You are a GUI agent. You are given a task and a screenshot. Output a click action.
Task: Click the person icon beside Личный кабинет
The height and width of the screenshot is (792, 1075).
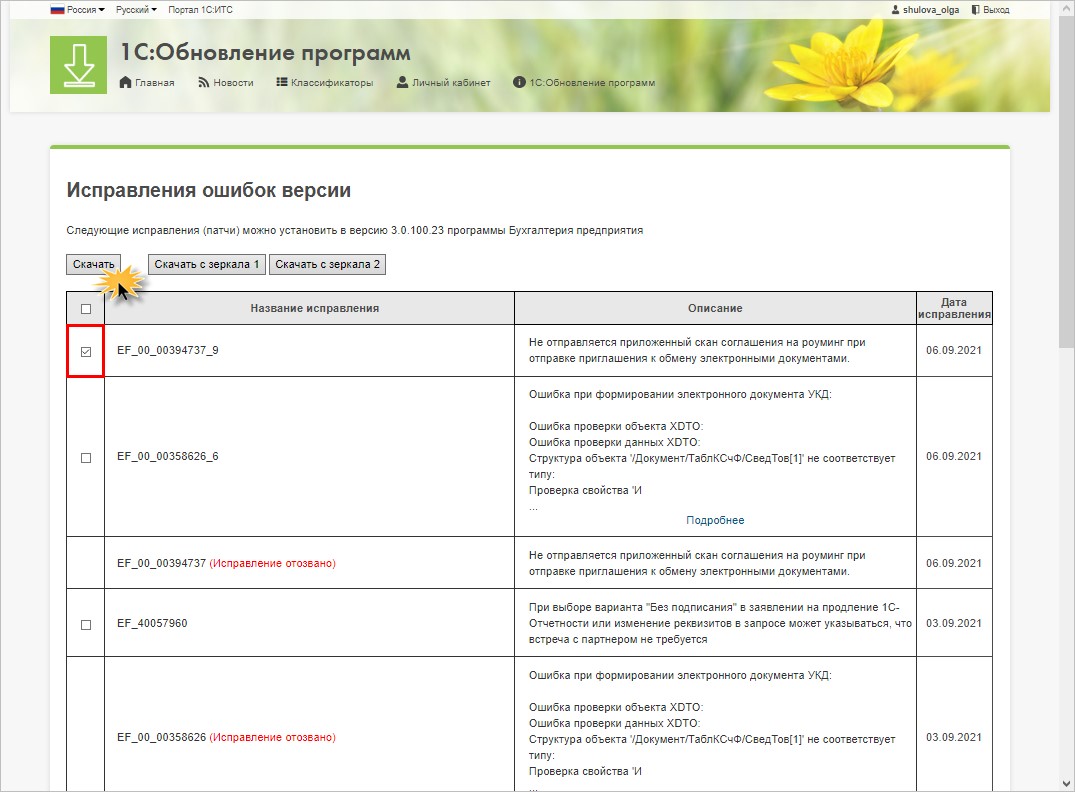point(402,82)
